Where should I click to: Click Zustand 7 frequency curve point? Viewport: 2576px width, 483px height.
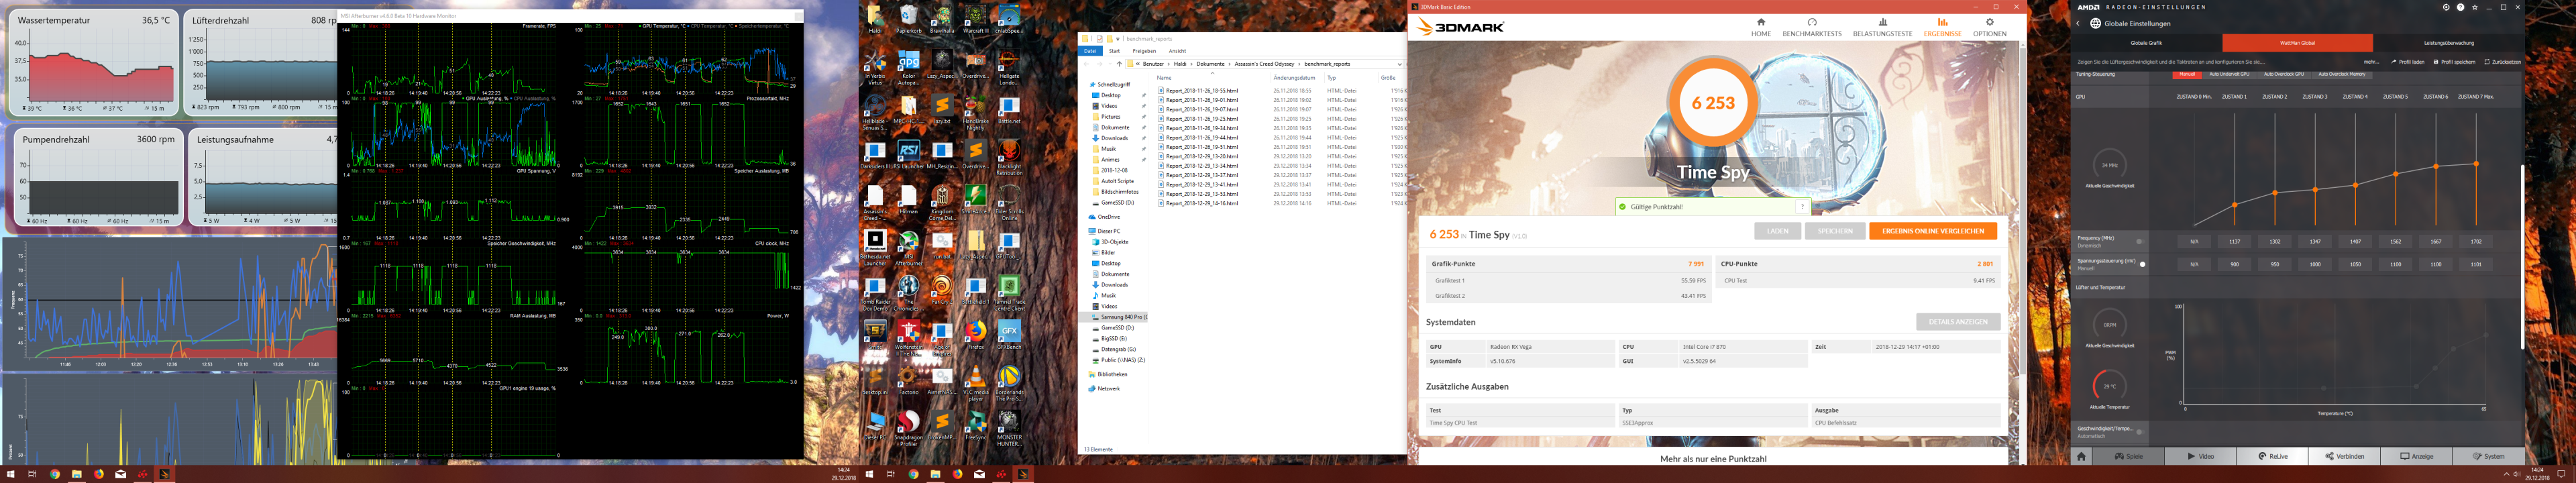click(x=2476, y=163)
